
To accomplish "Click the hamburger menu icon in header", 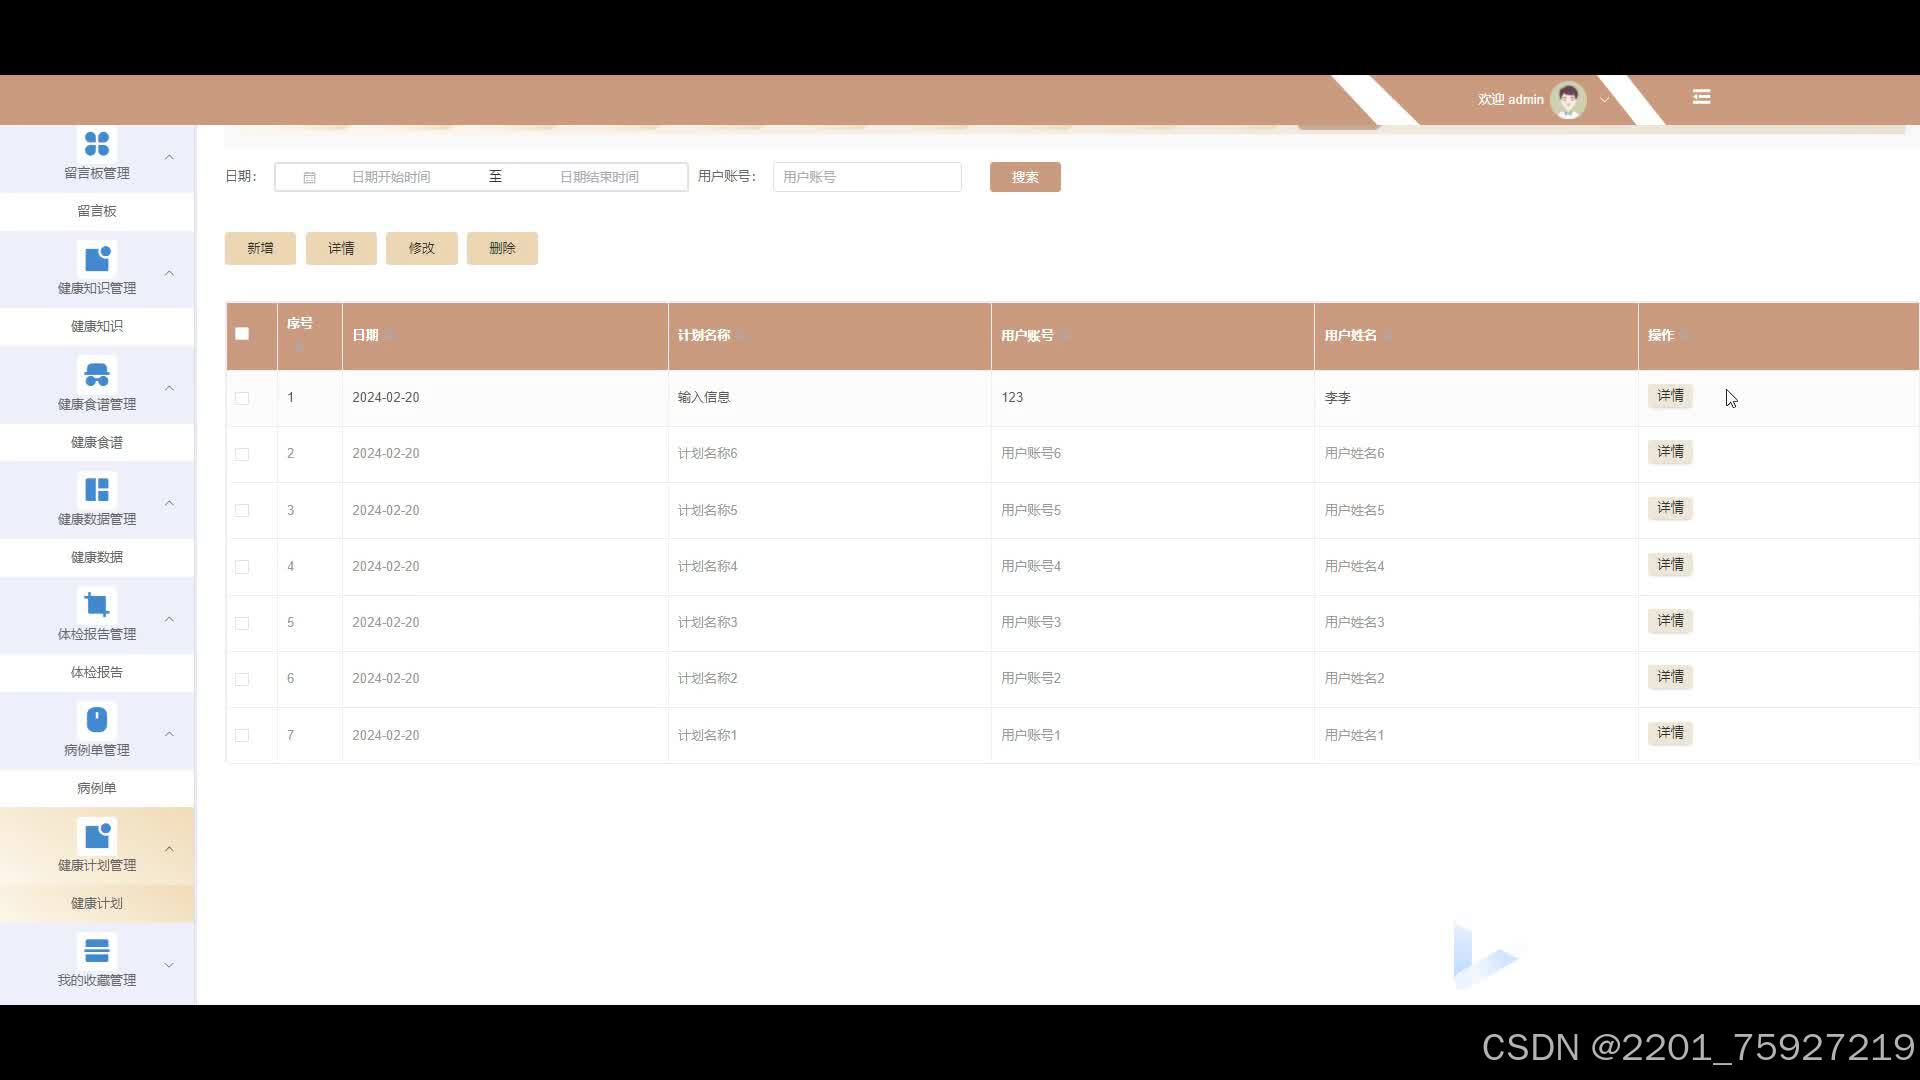I will click(x=1701, y=97).
